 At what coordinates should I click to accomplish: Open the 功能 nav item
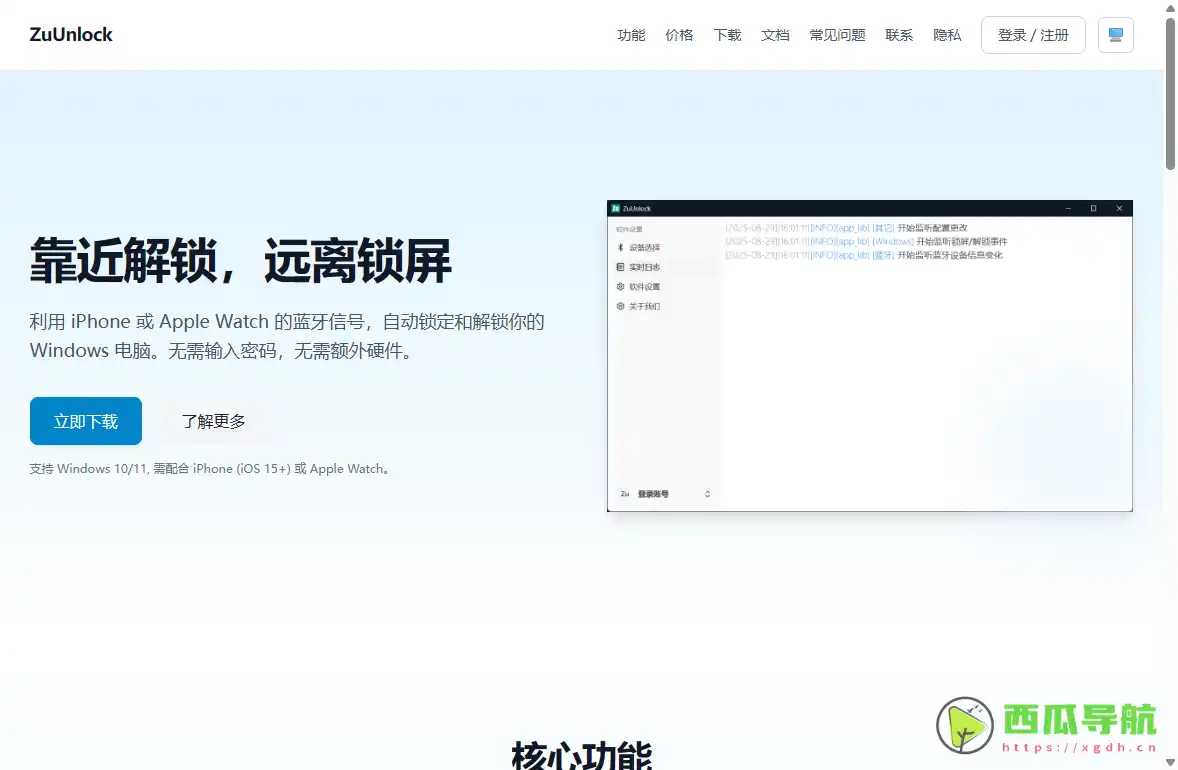pos(631,35)
